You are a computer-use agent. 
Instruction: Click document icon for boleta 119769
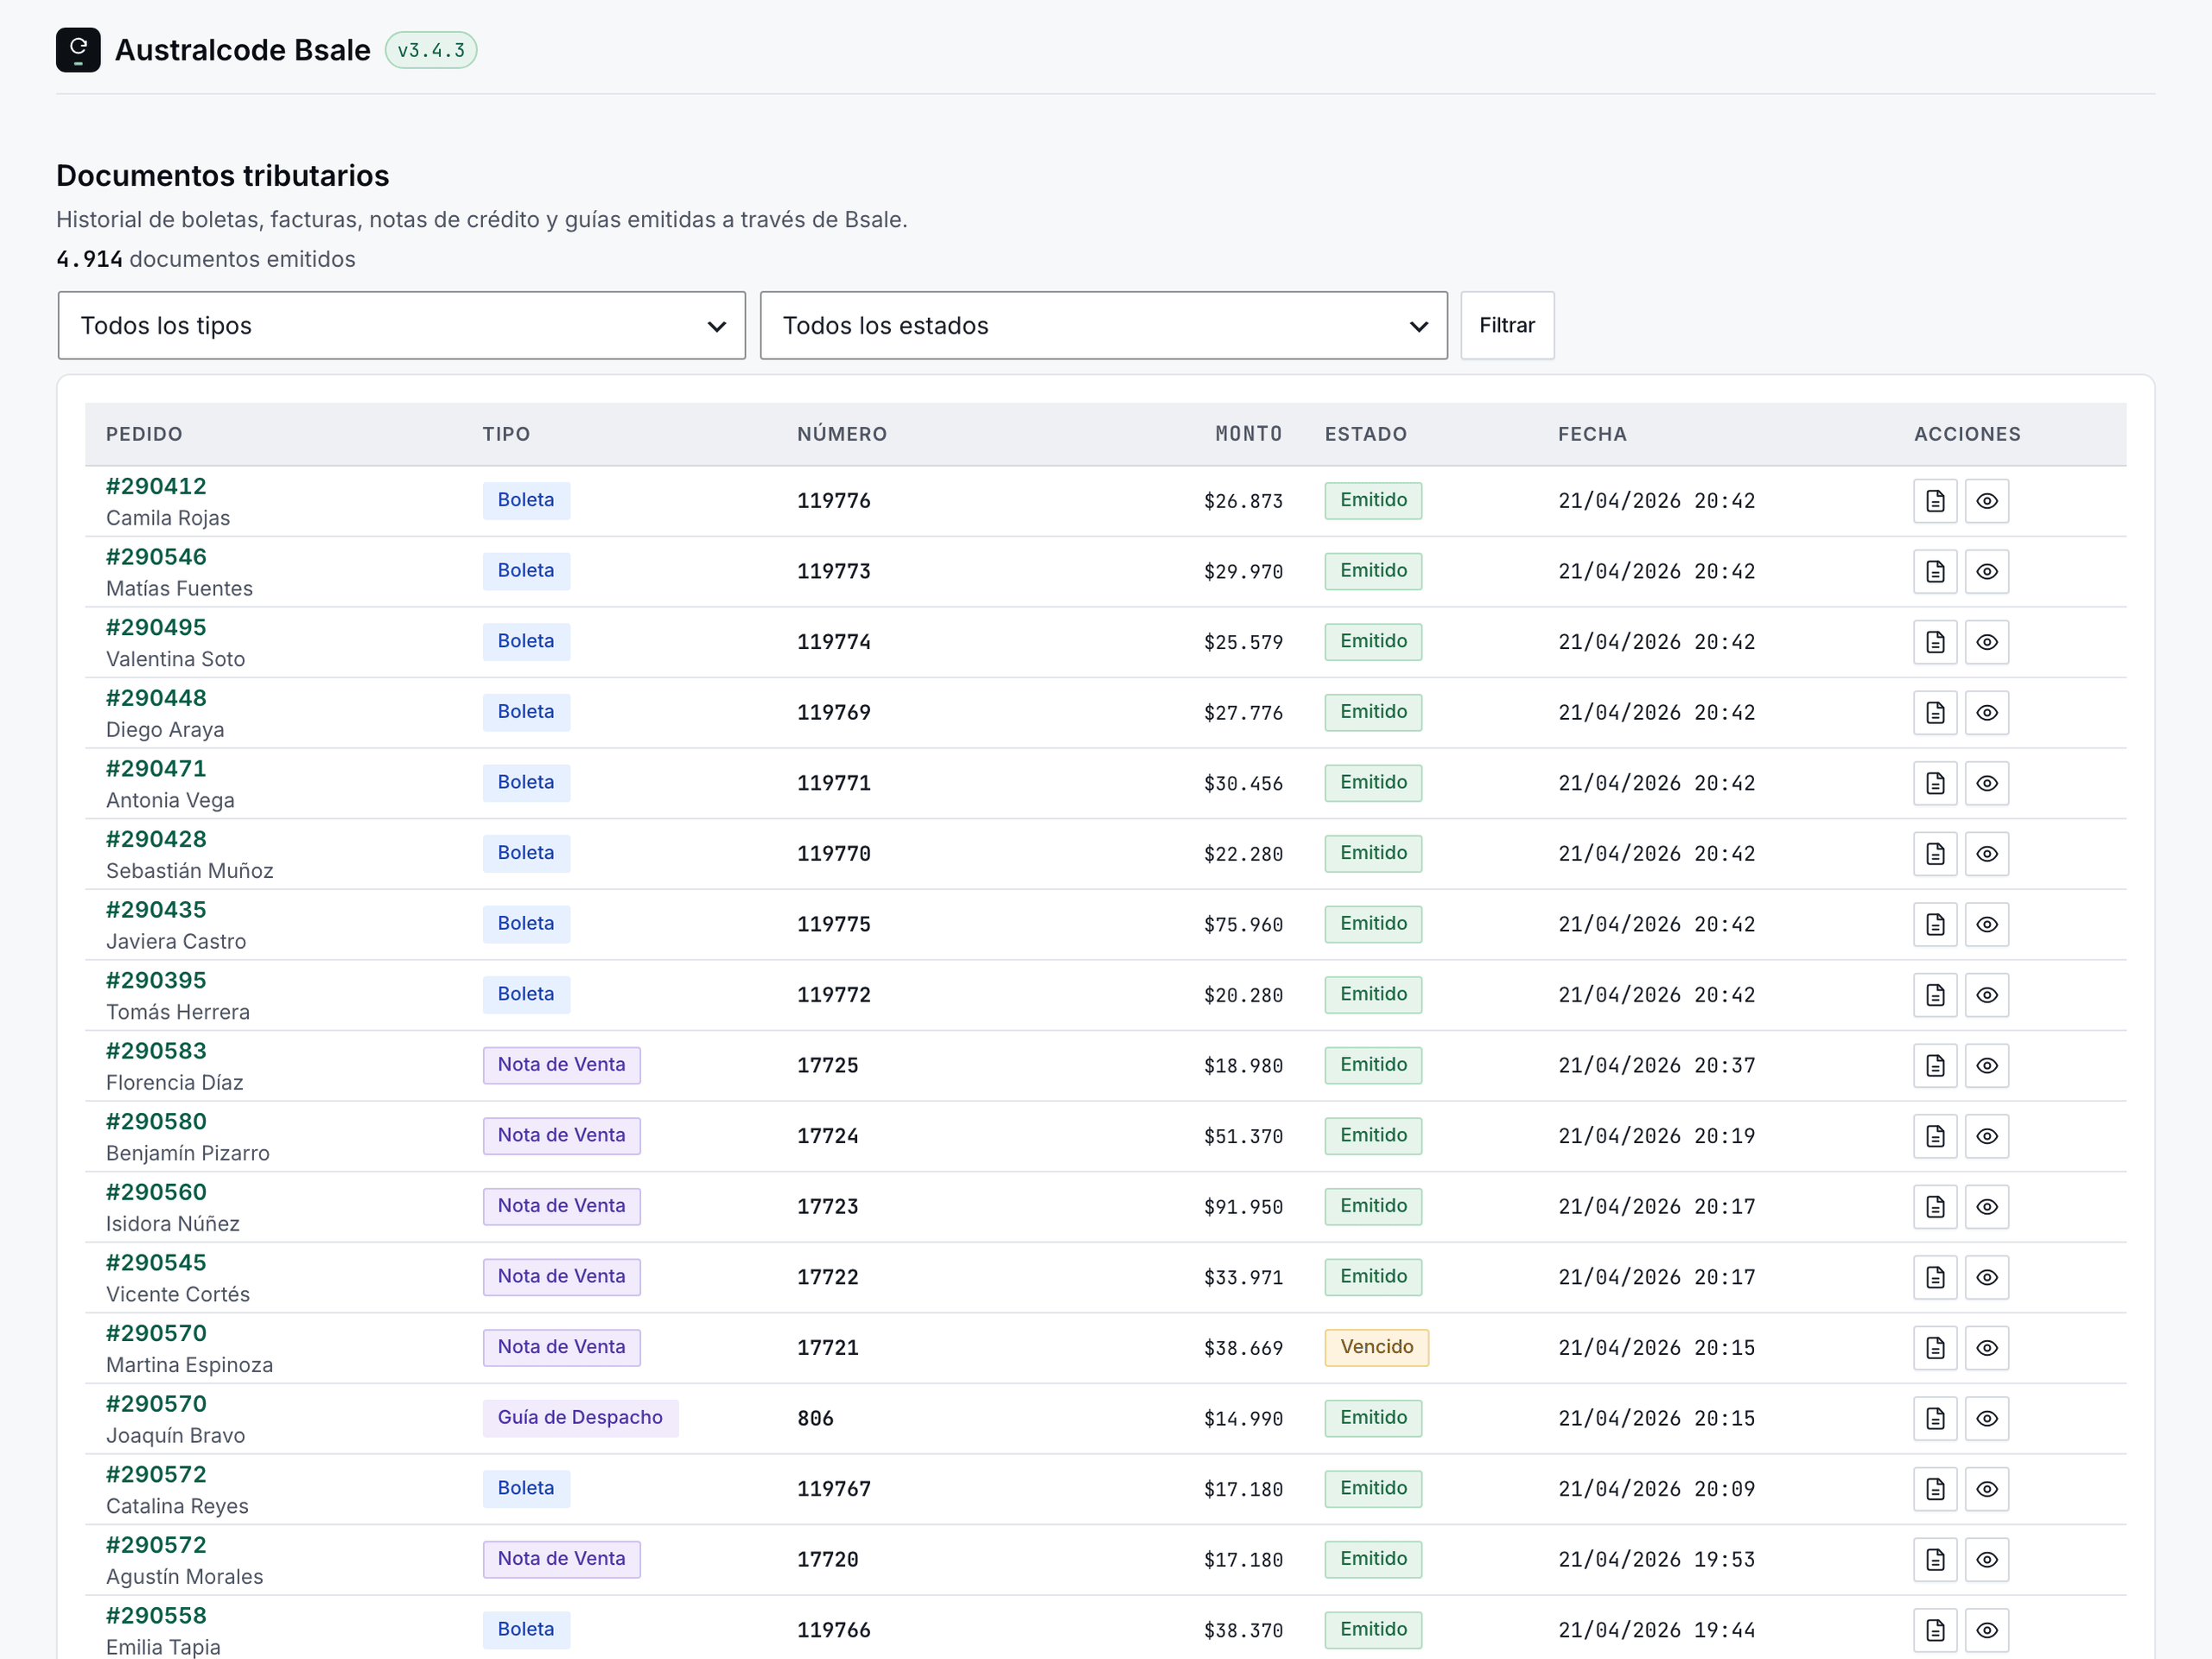pos(1935,712)
